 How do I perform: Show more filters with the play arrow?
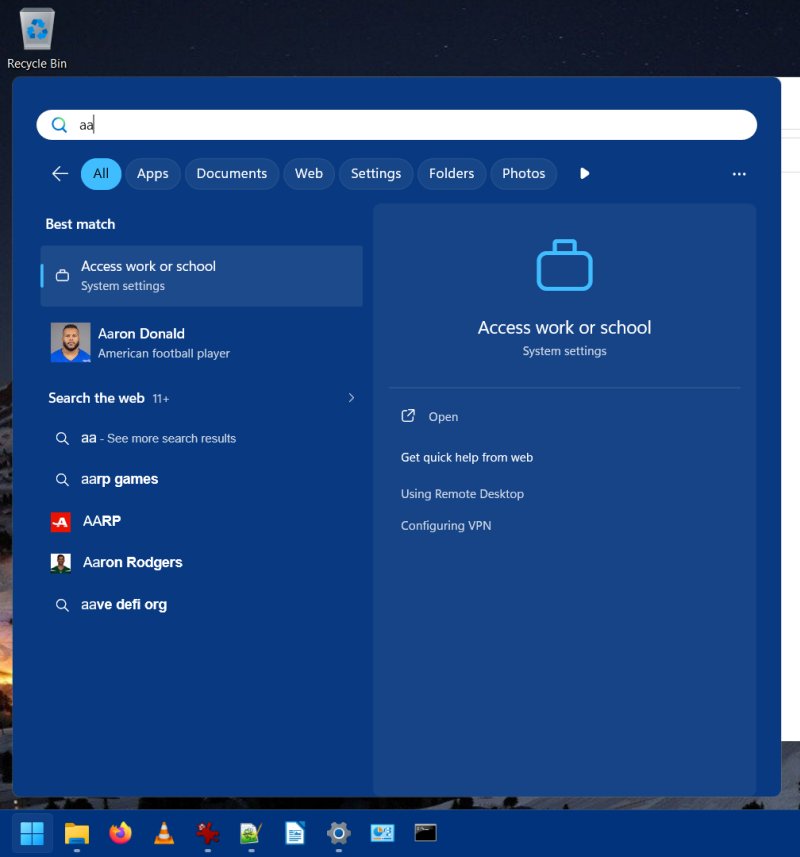(584, 174)
